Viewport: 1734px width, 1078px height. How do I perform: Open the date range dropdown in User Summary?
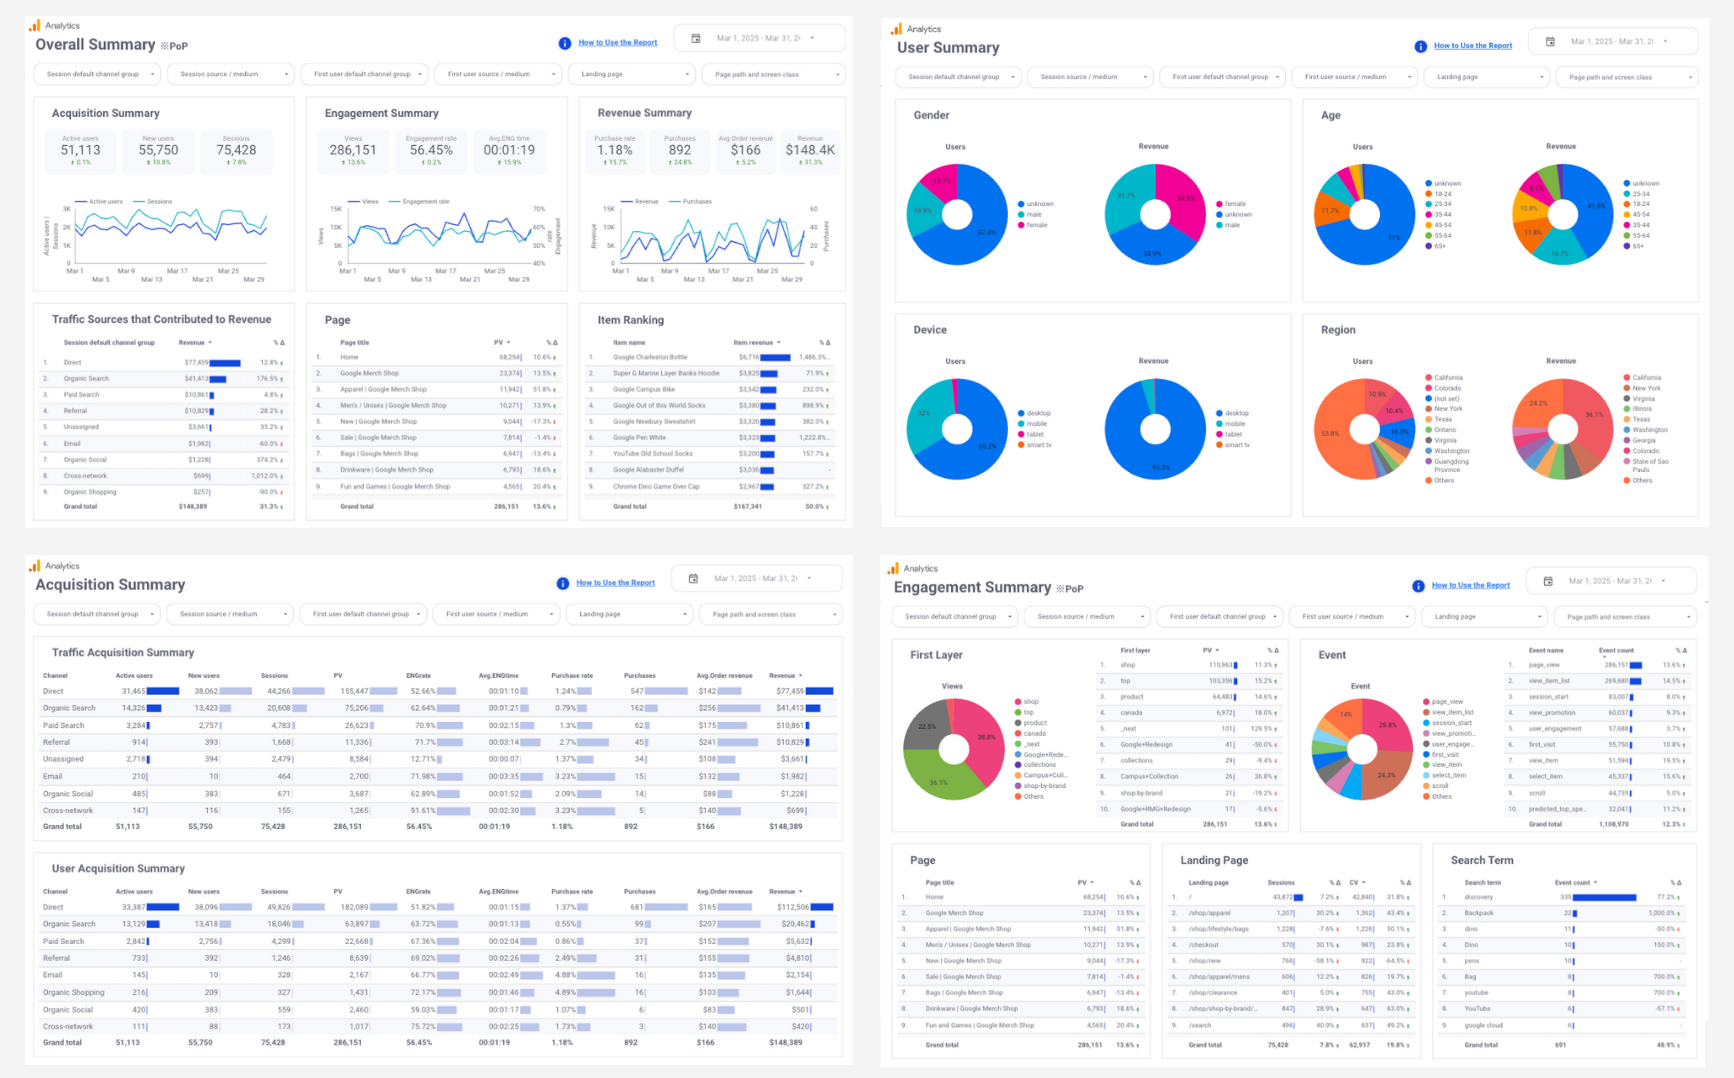point(1612,42)
